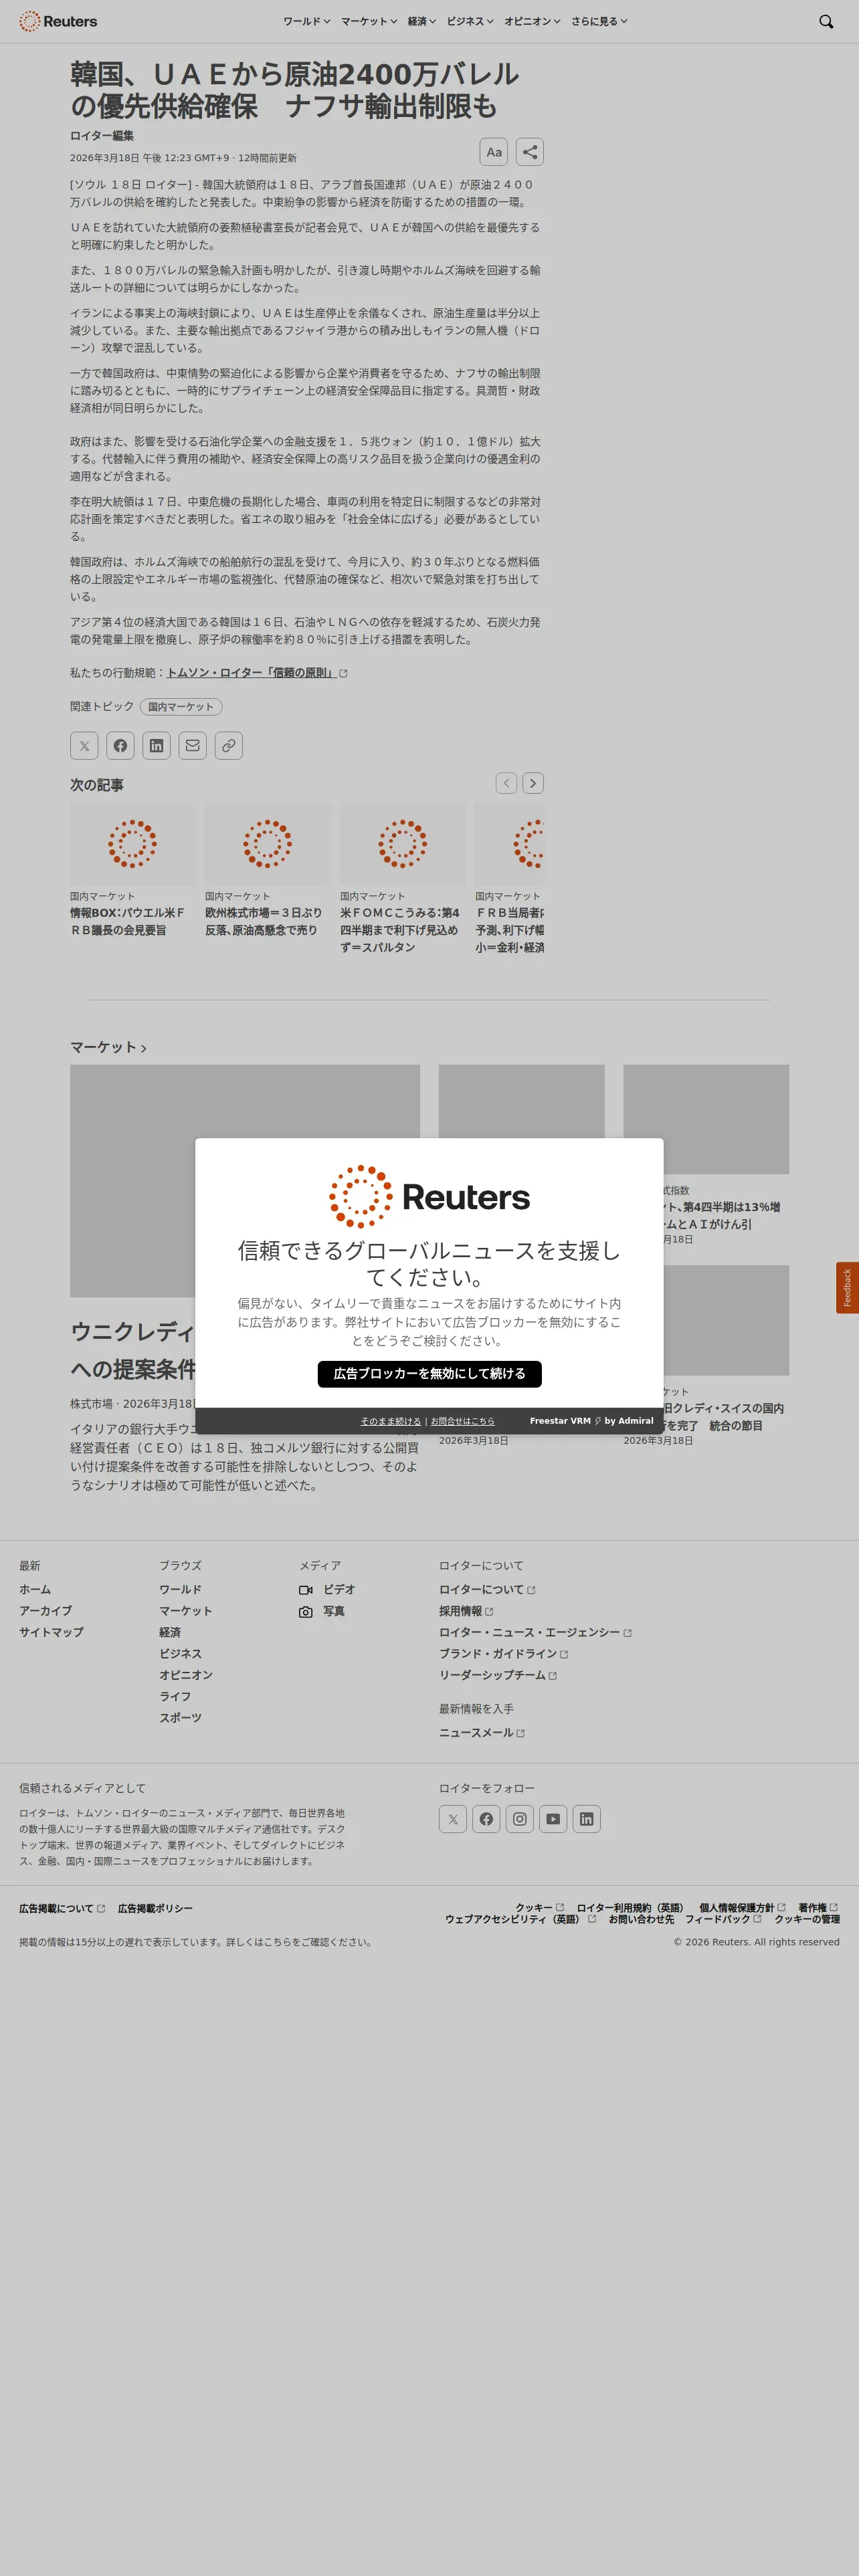Image resolution: width=859 pixels, height=2576 pixels.
Task: Expand the ワールド nav dropdown
Action: pyautogui.click(x=306, y=21)
